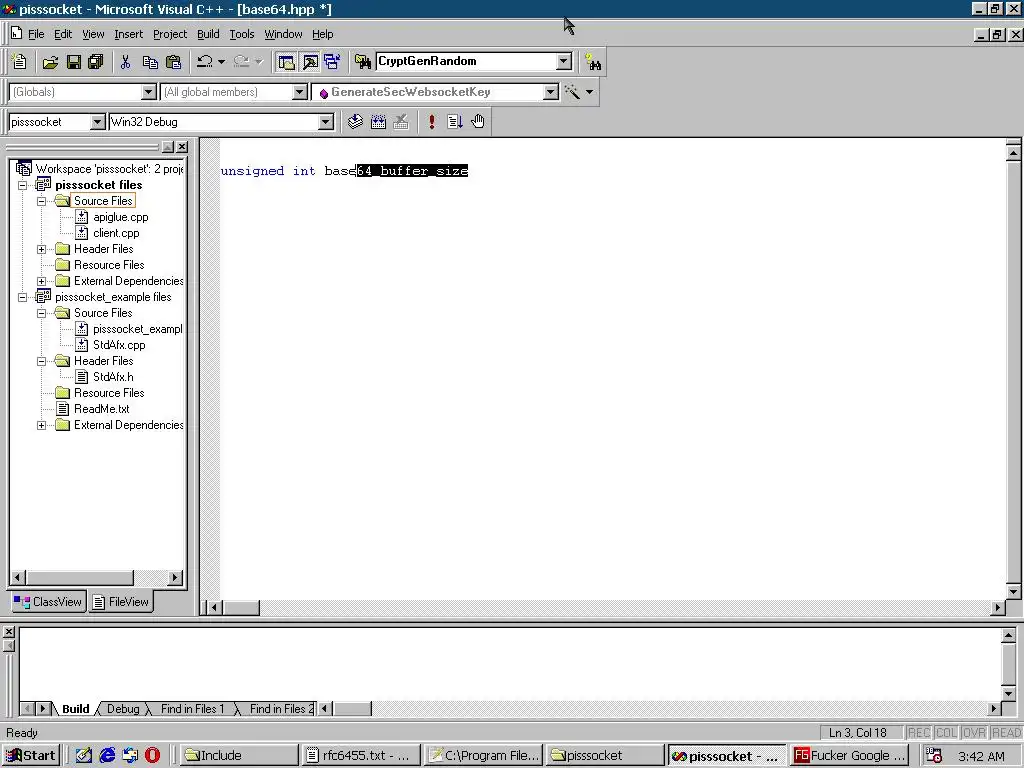1024x768 pixels.
Task: Switch to rfc6455.txt taskbar window
Action: [360, 756]
